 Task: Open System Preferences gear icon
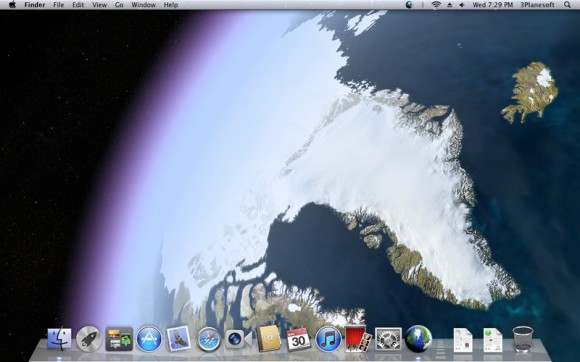click(388, 339)
